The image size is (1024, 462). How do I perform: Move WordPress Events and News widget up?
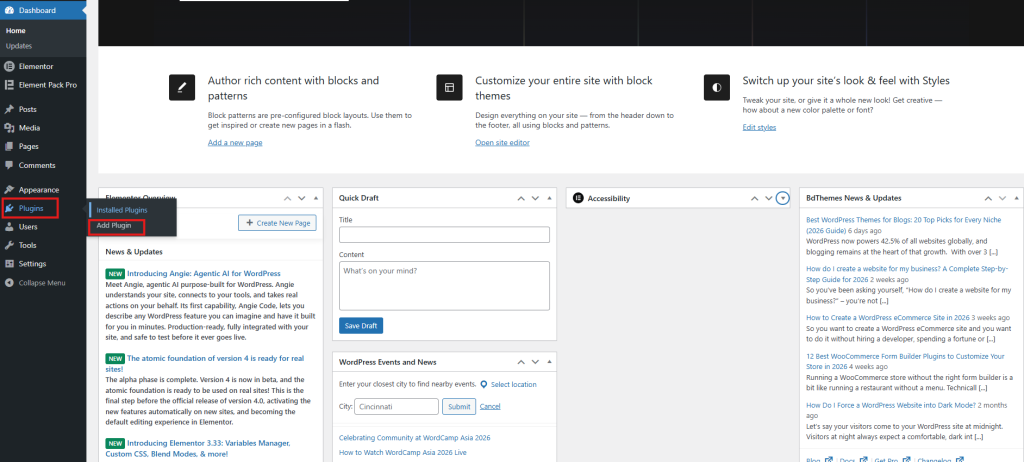click(x=521, y=362)
